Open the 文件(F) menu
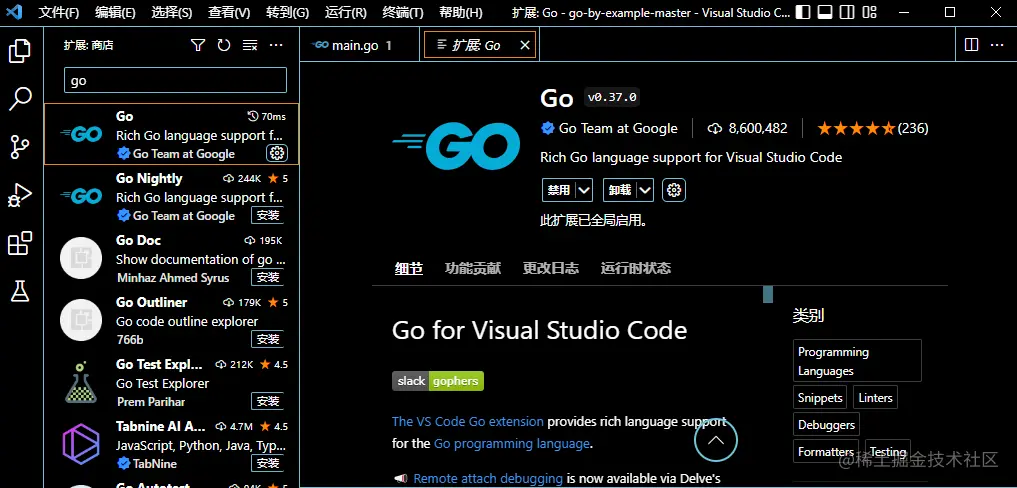Viewport: 1017px width, 488px height. [x=58, y=12]
